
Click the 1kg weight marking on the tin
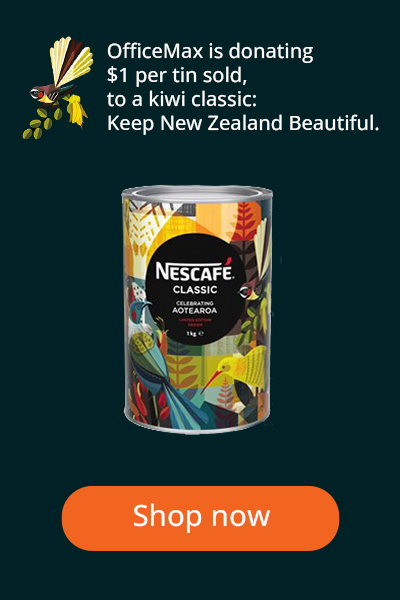click(194, 333)
